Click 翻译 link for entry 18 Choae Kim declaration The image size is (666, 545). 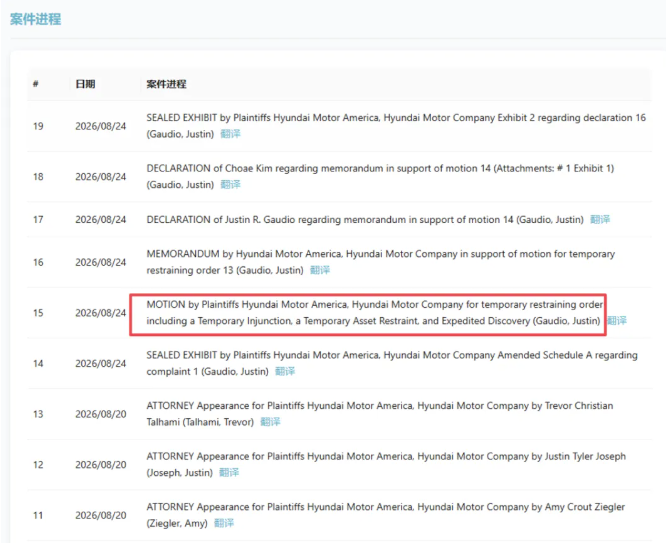(x=230, y=184)
